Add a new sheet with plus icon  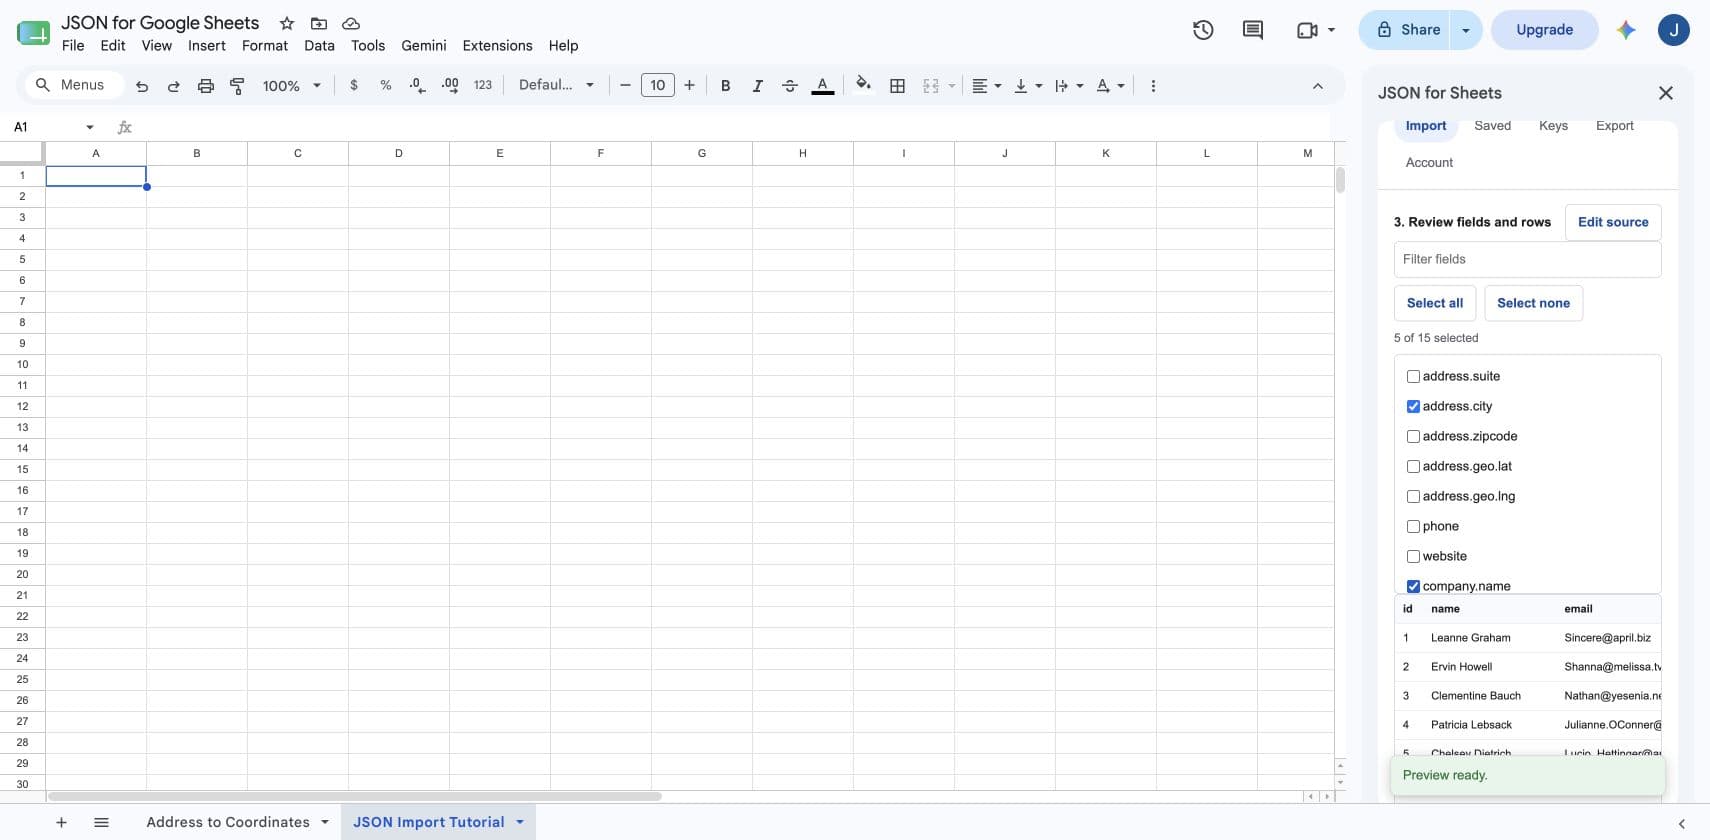click(61, 822)
